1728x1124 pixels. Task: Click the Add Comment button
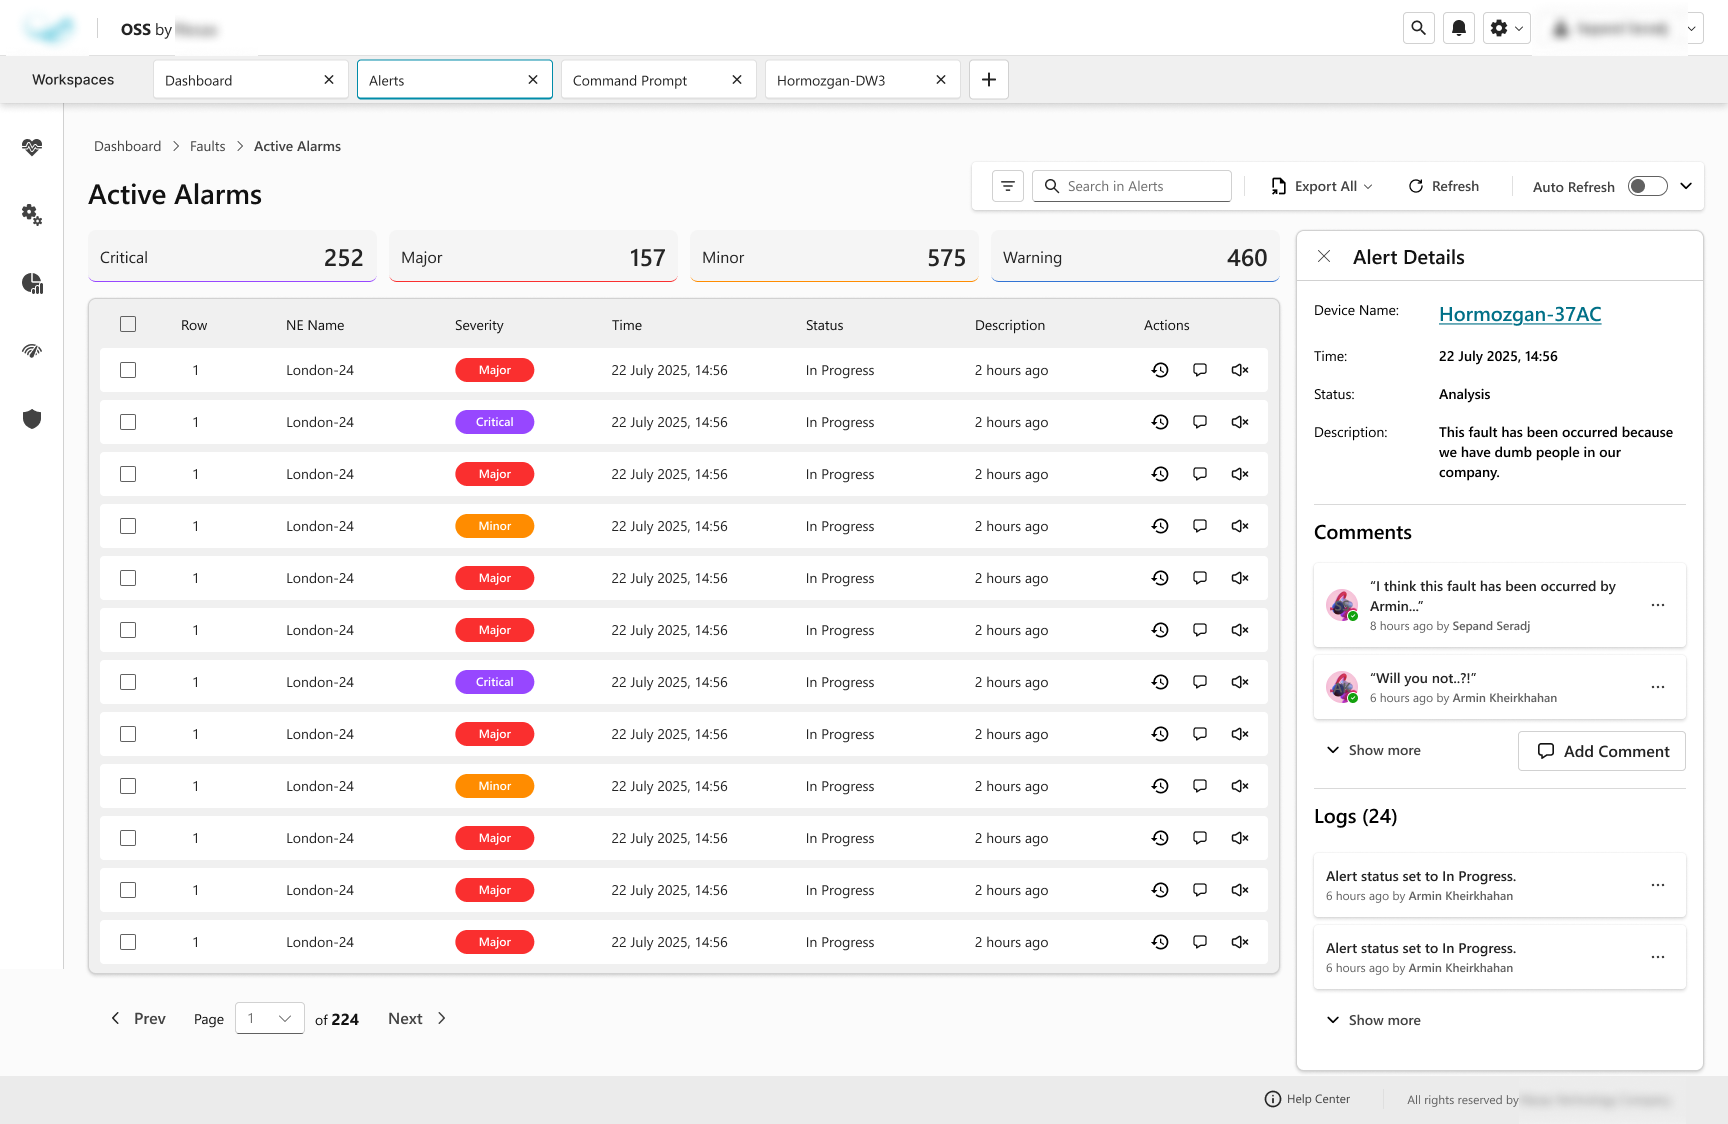(x=1601, y=751)
